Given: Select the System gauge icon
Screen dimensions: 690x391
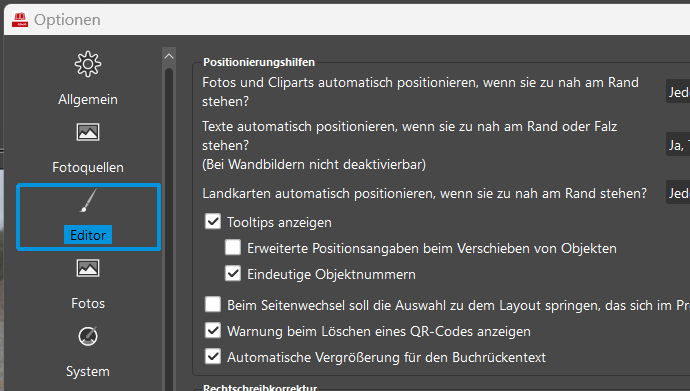Looking at the screenshot, I should (88, 336).
